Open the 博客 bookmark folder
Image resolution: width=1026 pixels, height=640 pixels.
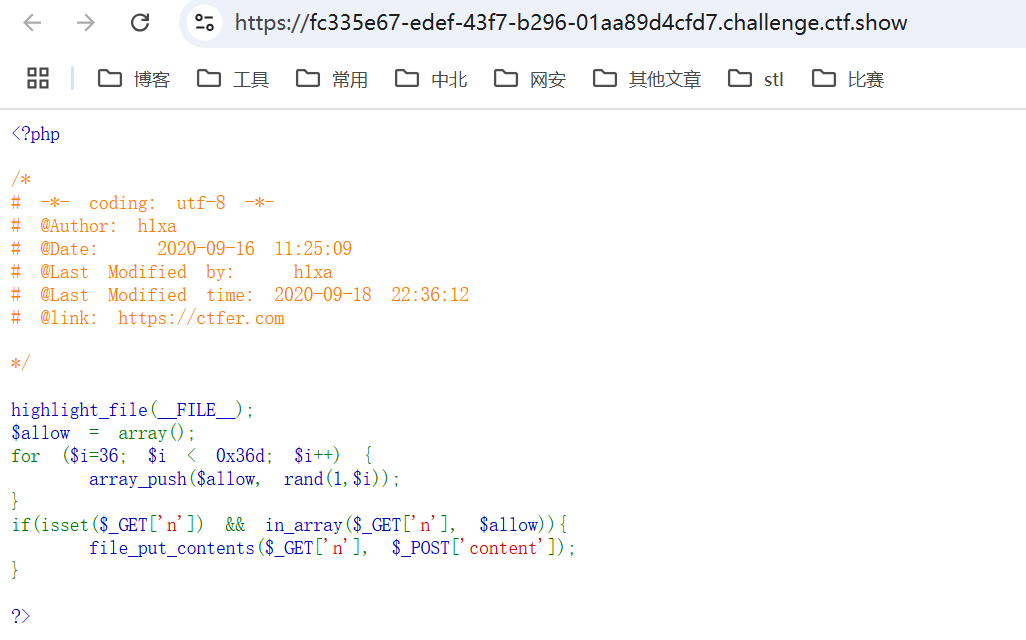[x=134, y=79]
